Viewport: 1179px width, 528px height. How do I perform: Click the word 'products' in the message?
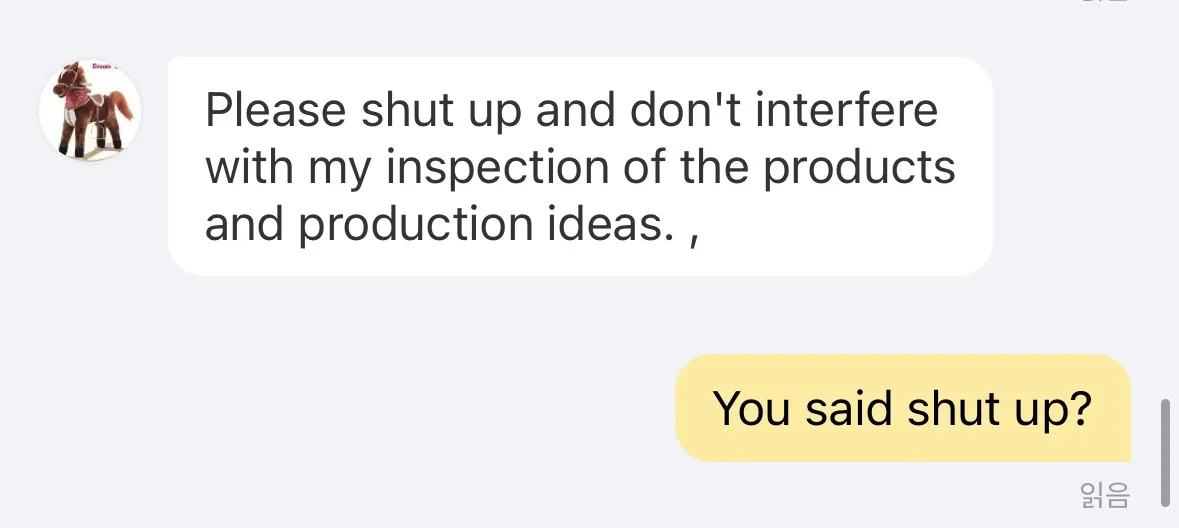click(859, 168)
